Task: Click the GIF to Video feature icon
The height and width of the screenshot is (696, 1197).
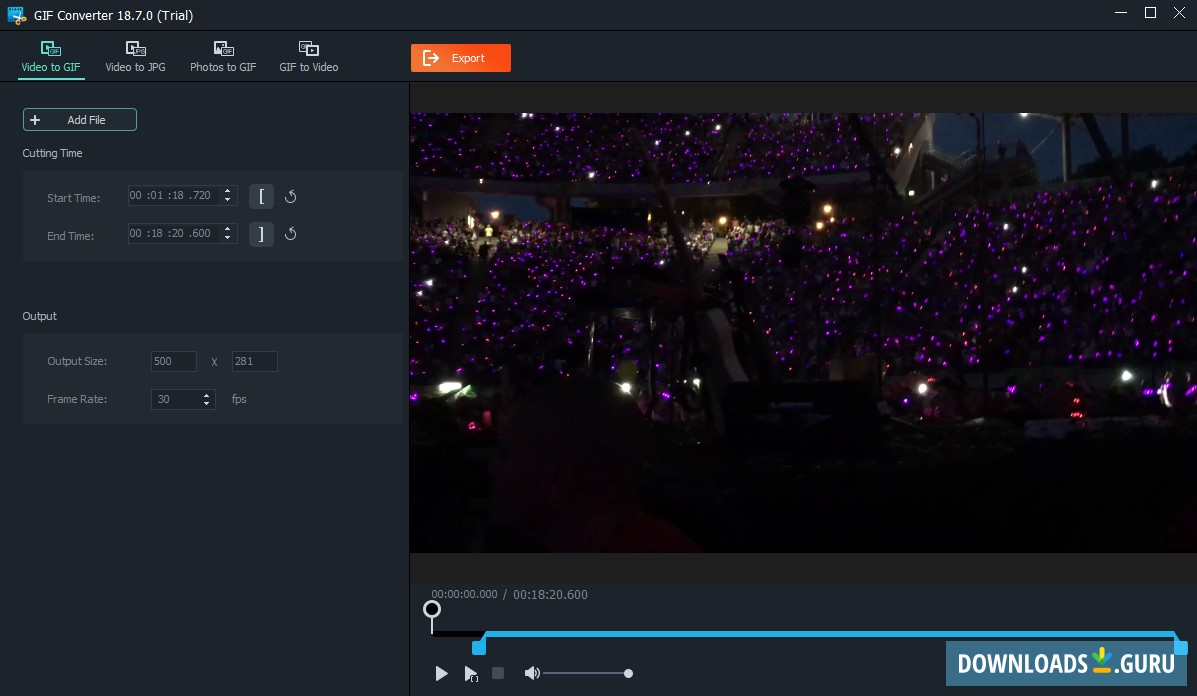Action: click(307, 48)
